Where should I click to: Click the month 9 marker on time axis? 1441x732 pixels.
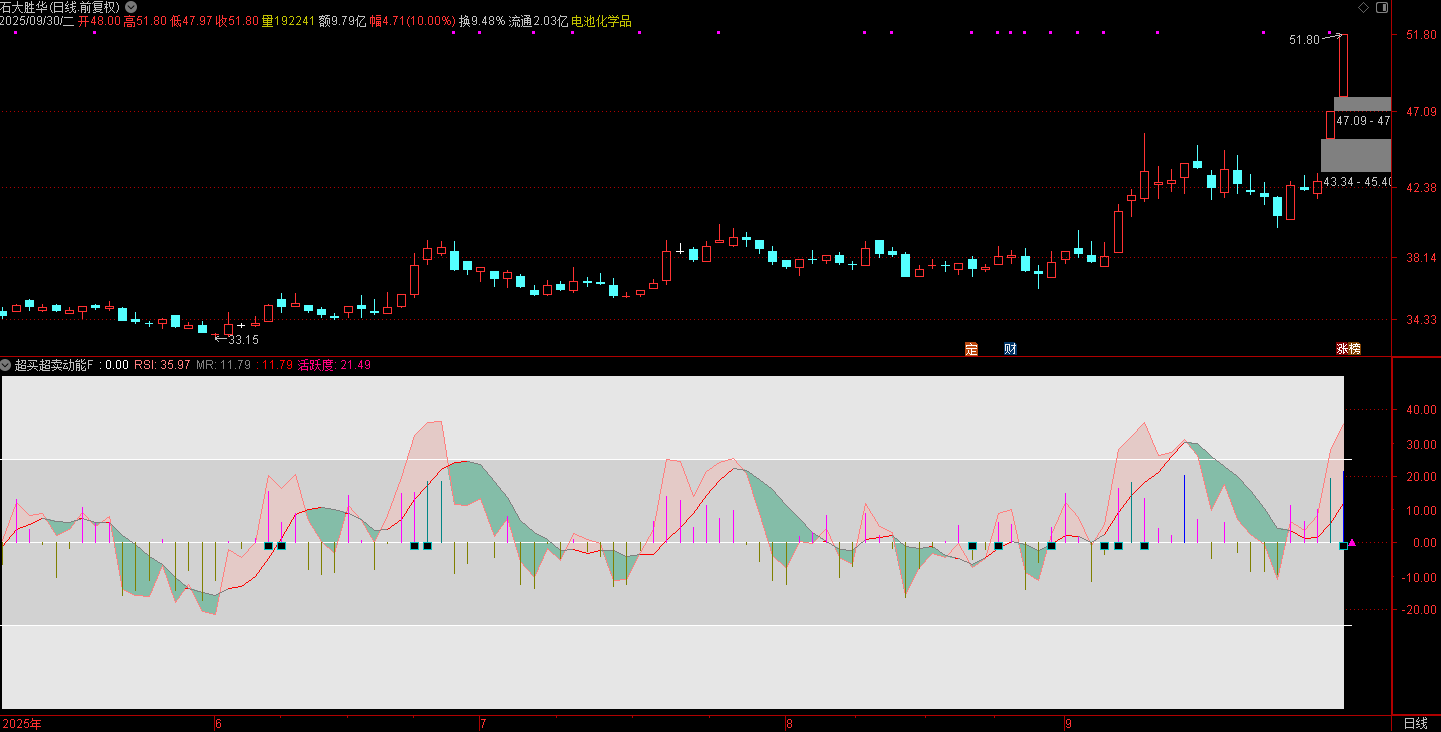(x=1068, y=723)
